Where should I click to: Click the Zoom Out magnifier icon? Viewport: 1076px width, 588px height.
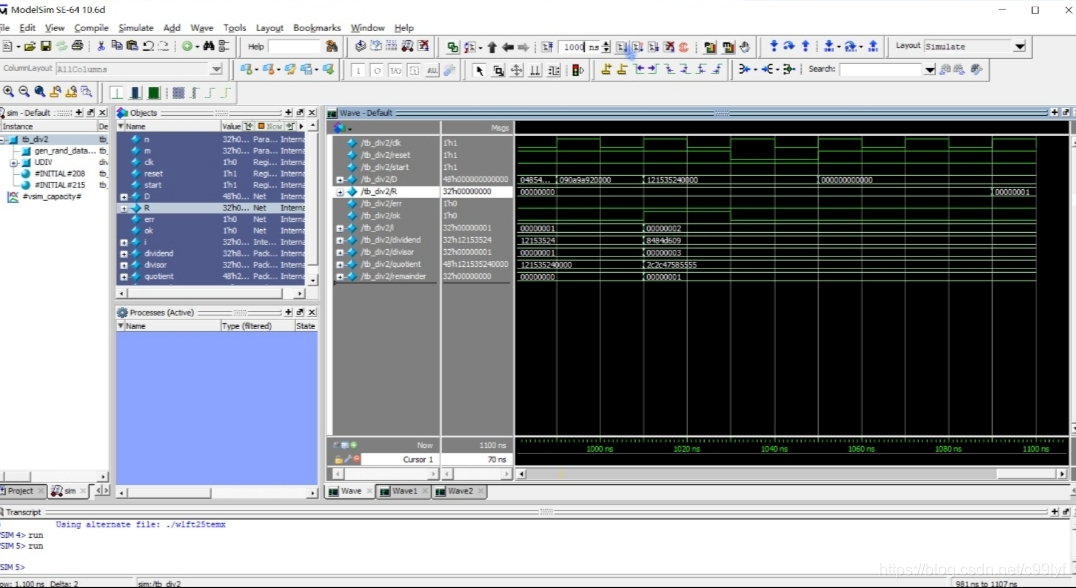(x=24, y=92)
